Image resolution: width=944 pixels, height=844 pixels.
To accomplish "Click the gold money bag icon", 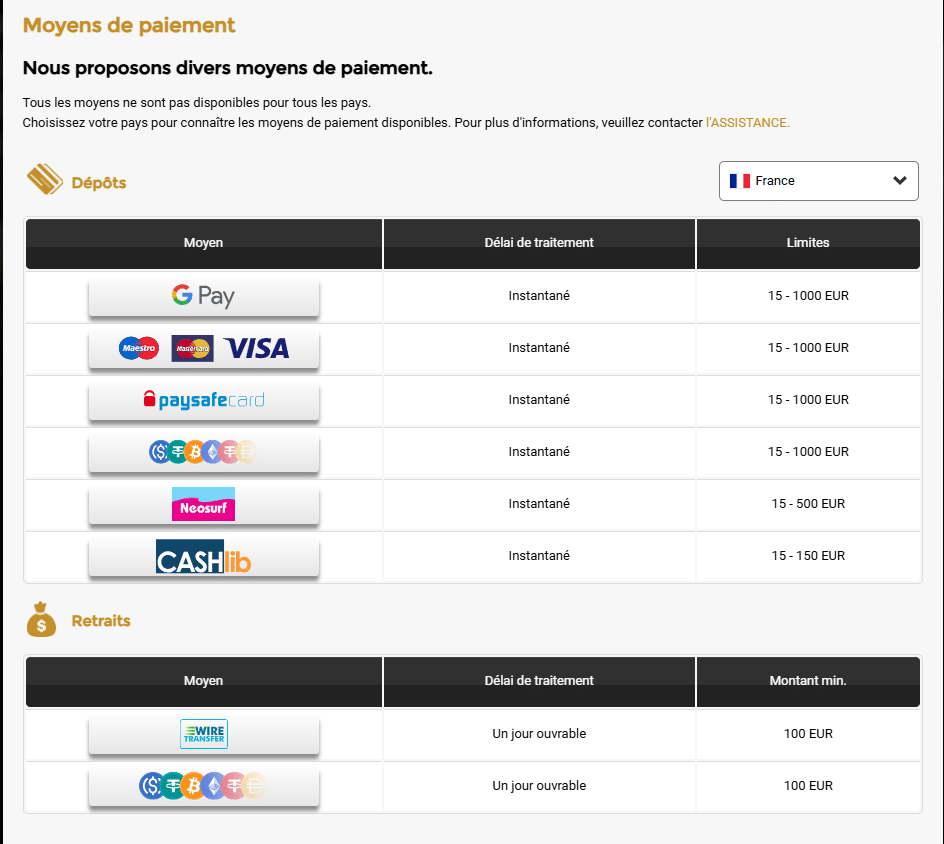I will point(41,619).
